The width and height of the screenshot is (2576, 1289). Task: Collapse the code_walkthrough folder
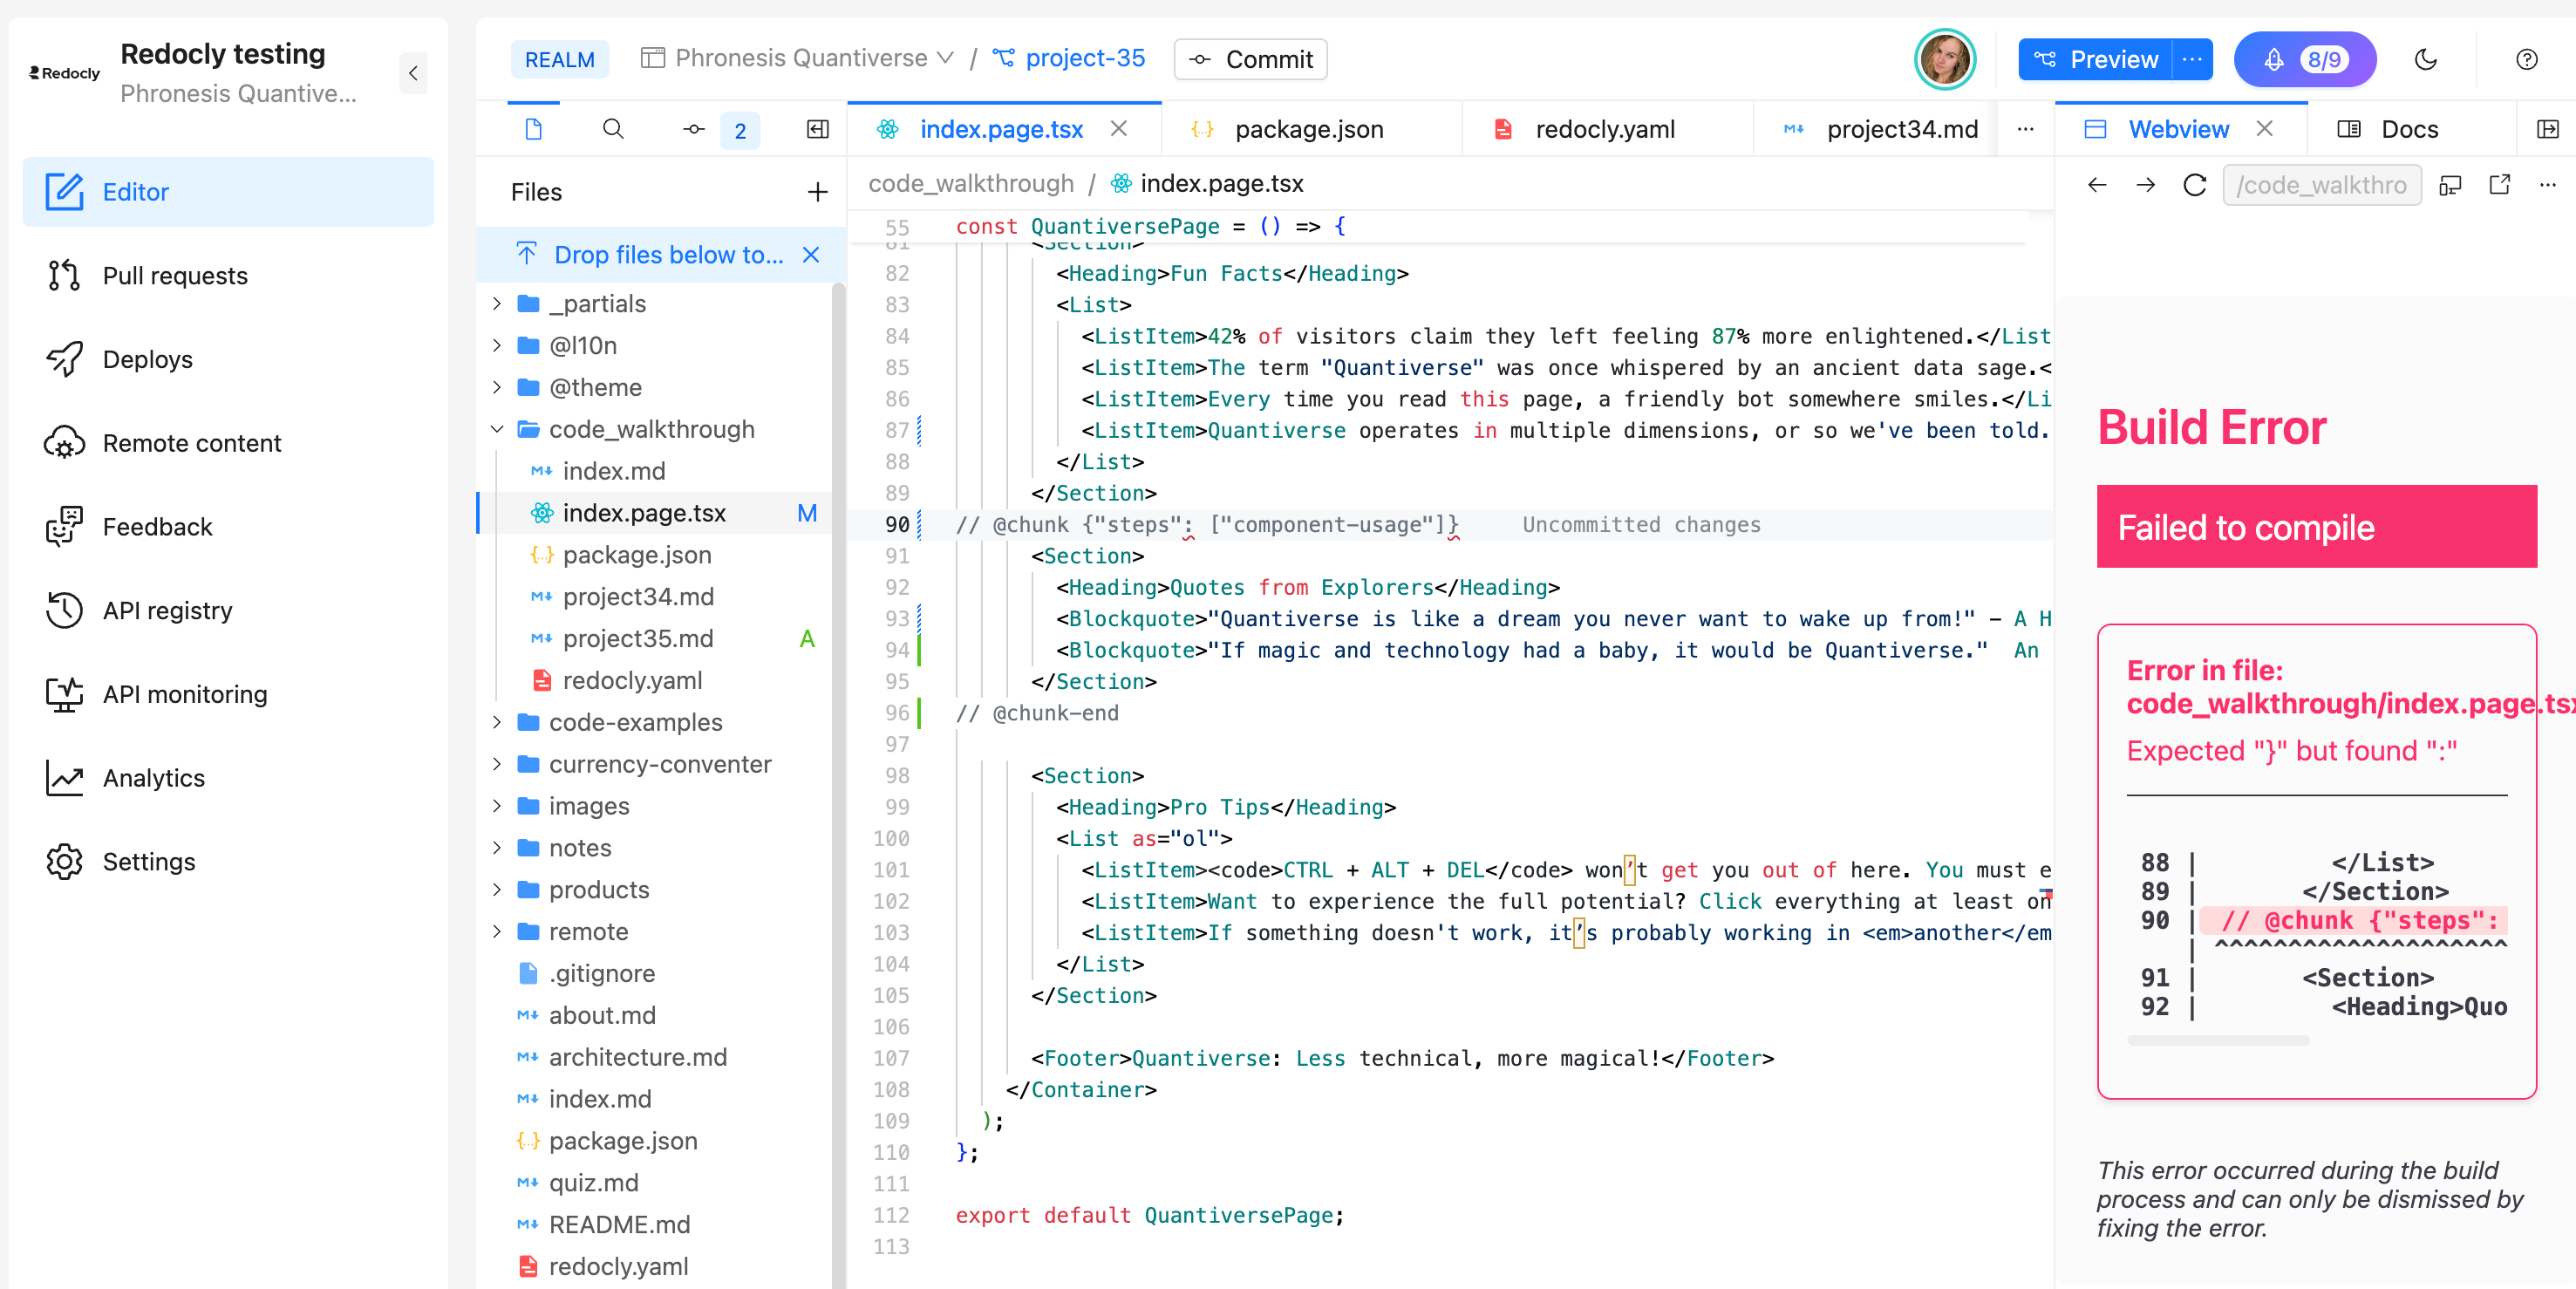497,429
